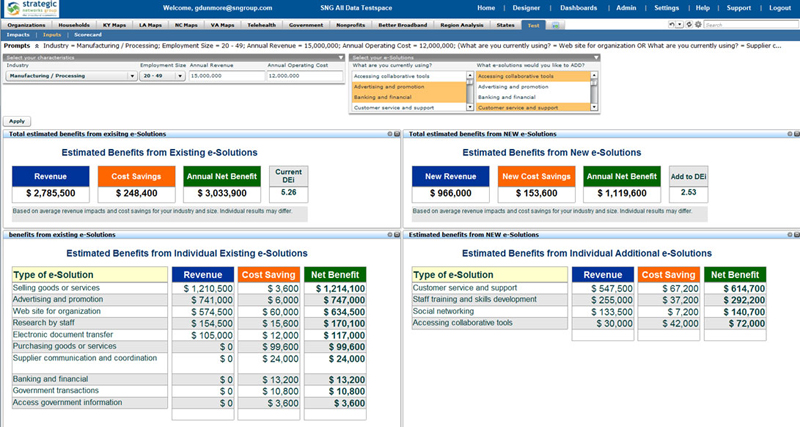The width and height of the screenshot is (800, 427).
Task: Click the undo arrow icon beside search
Action: pyautogui.click(x=671, y=24)
